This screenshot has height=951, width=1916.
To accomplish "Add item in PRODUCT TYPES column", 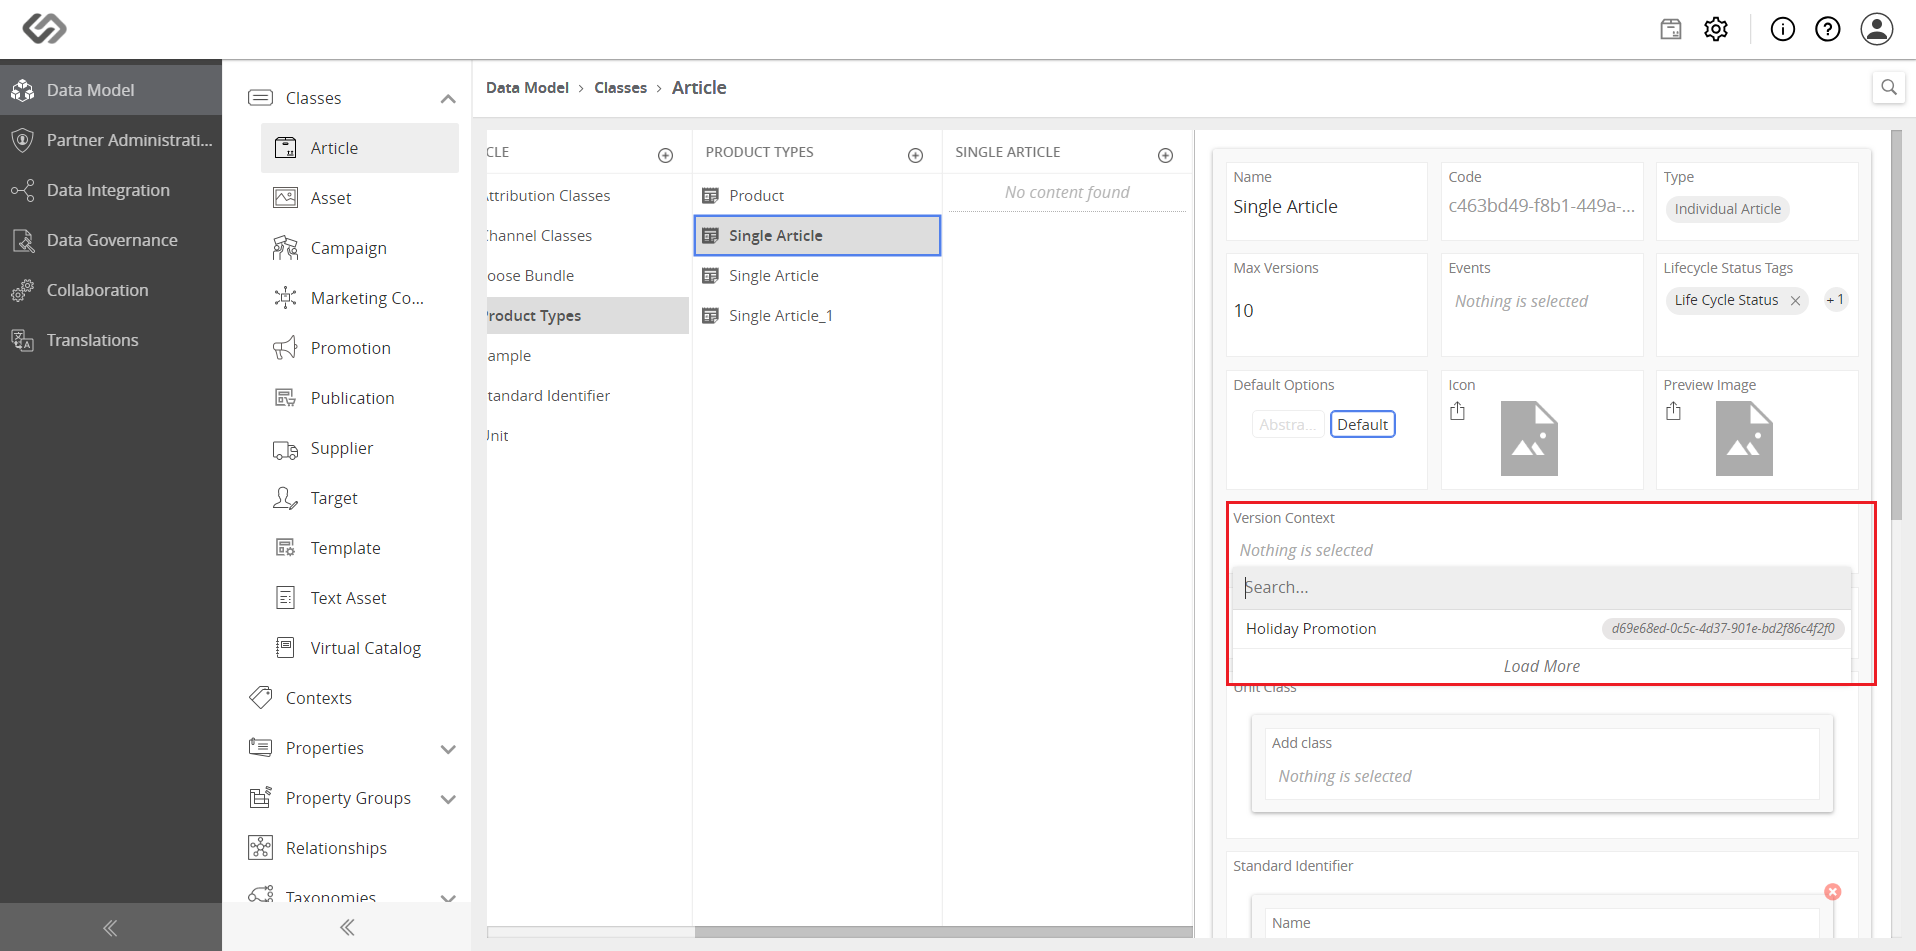I will pos(915,155).
